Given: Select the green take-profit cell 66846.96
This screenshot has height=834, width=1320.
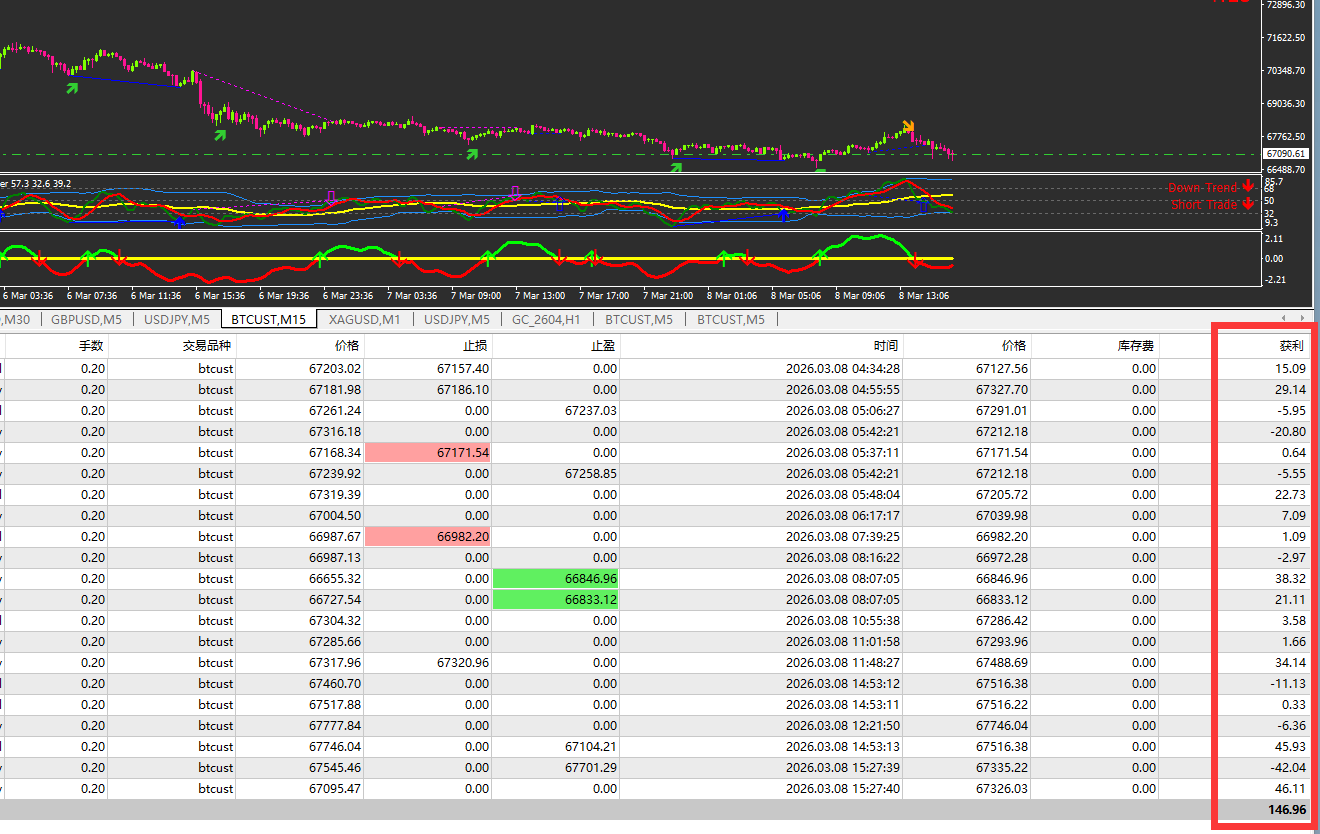Looking at the screenshot, I should (x=556, y=578).
